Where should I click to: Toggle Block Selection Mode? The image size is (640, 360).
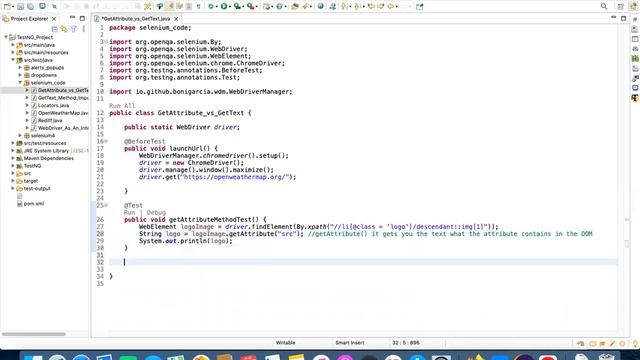(x=189, y=7)
